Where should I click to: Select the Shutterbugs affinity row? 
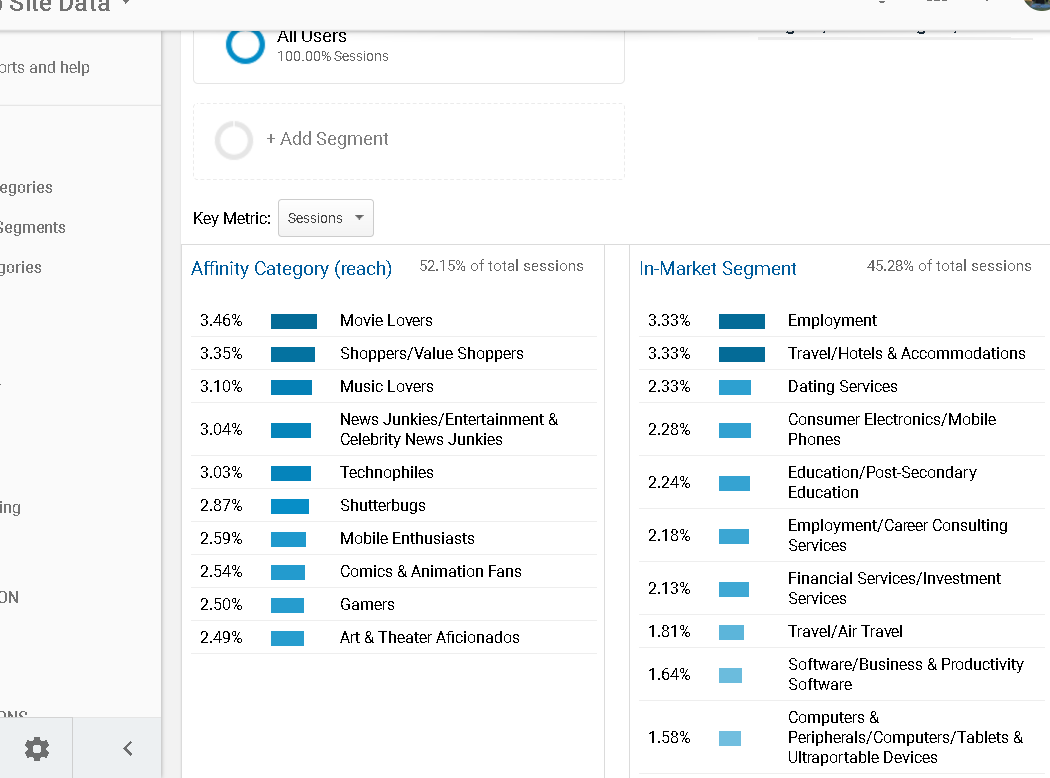point(382,505)
